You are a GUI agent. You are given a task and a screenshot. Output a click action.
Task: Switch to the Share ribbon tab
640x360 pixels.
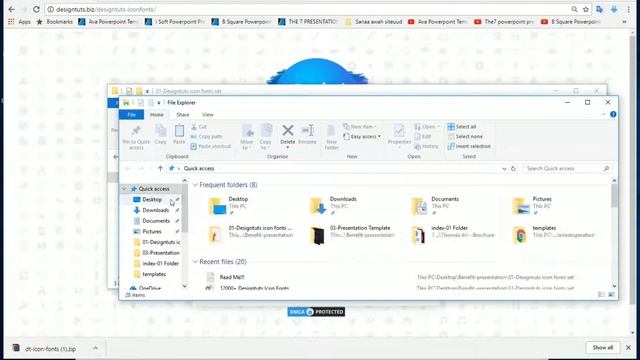click(x=183, y=115)
